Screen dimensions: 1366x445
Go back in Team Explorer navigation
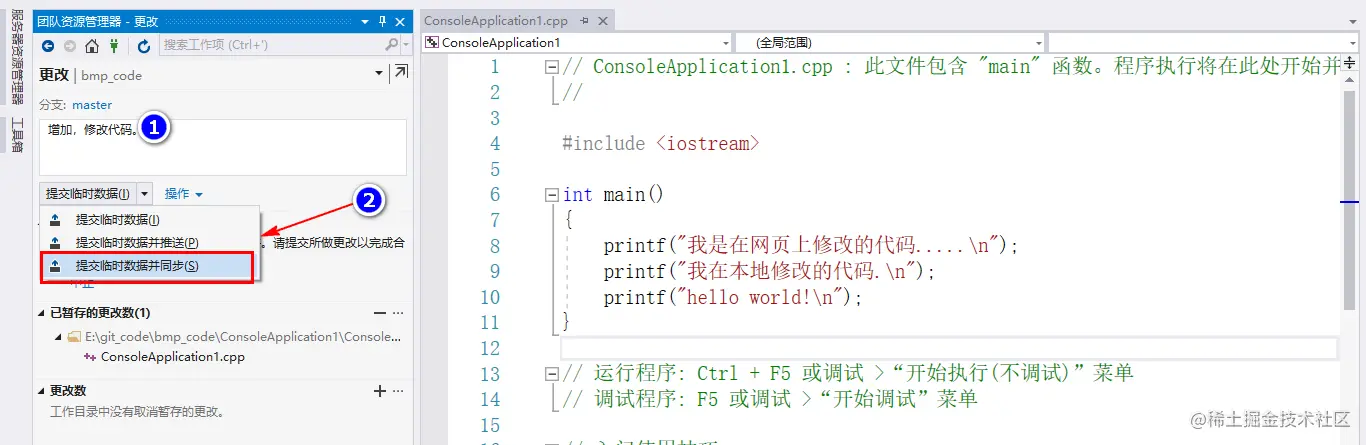tap(47, 46)
